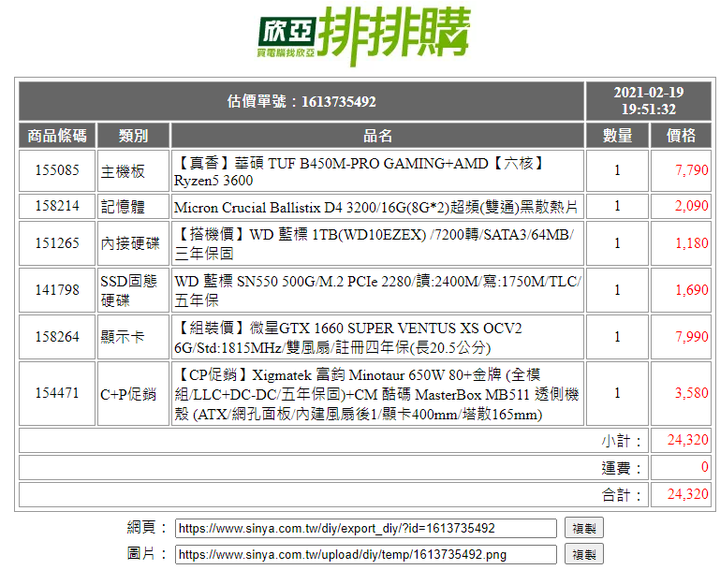
Task: Click quantity 1 in the 顯示卡 row
Action: point(617,337)
